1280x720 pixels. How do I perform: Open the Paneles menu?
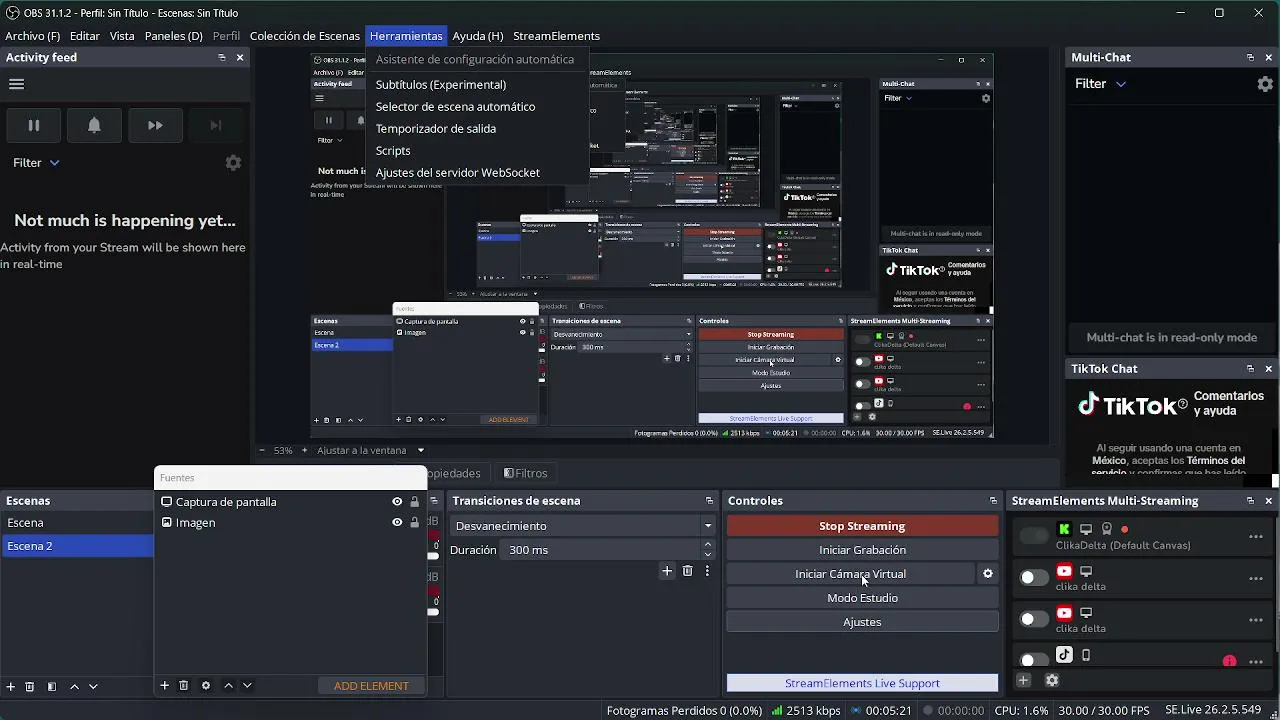(x=173, y=36)
